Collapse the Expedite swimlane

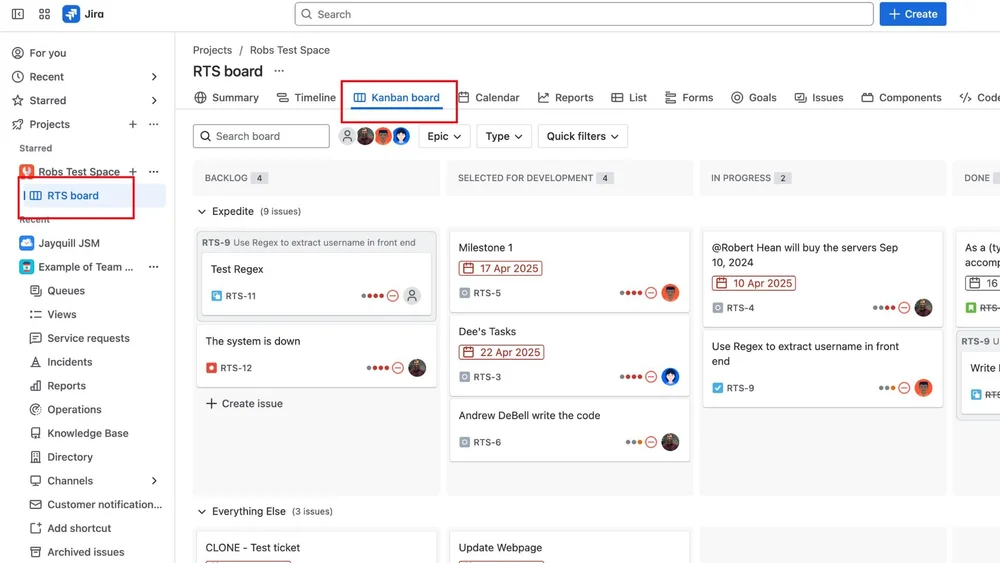(x=202, y=211)
